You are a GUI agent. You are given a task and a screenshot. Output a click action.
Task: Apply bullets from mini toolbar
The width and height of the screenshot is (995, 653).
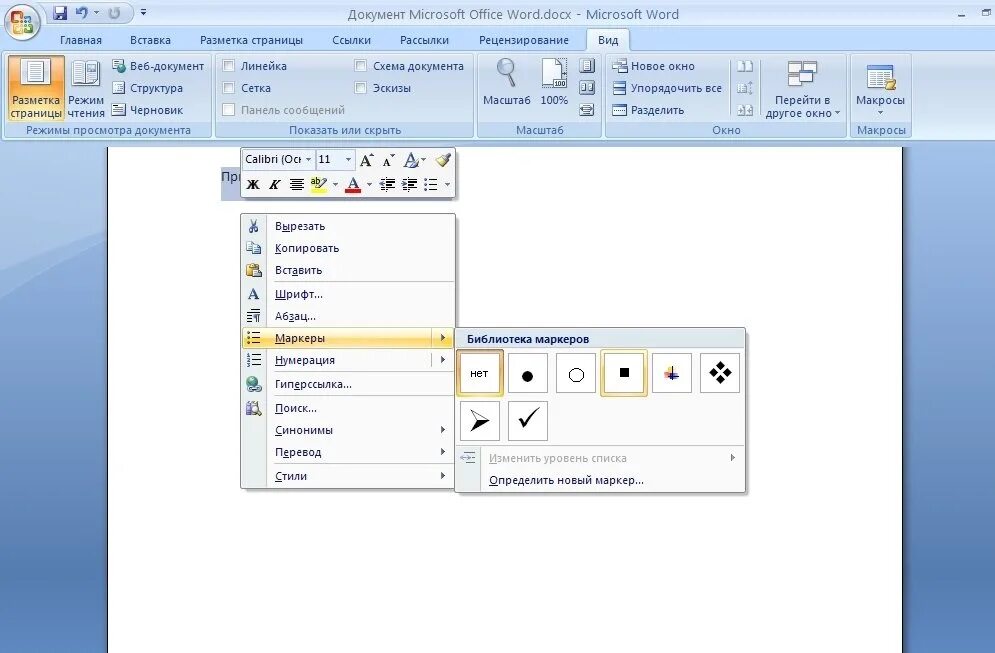coord(431,185)
